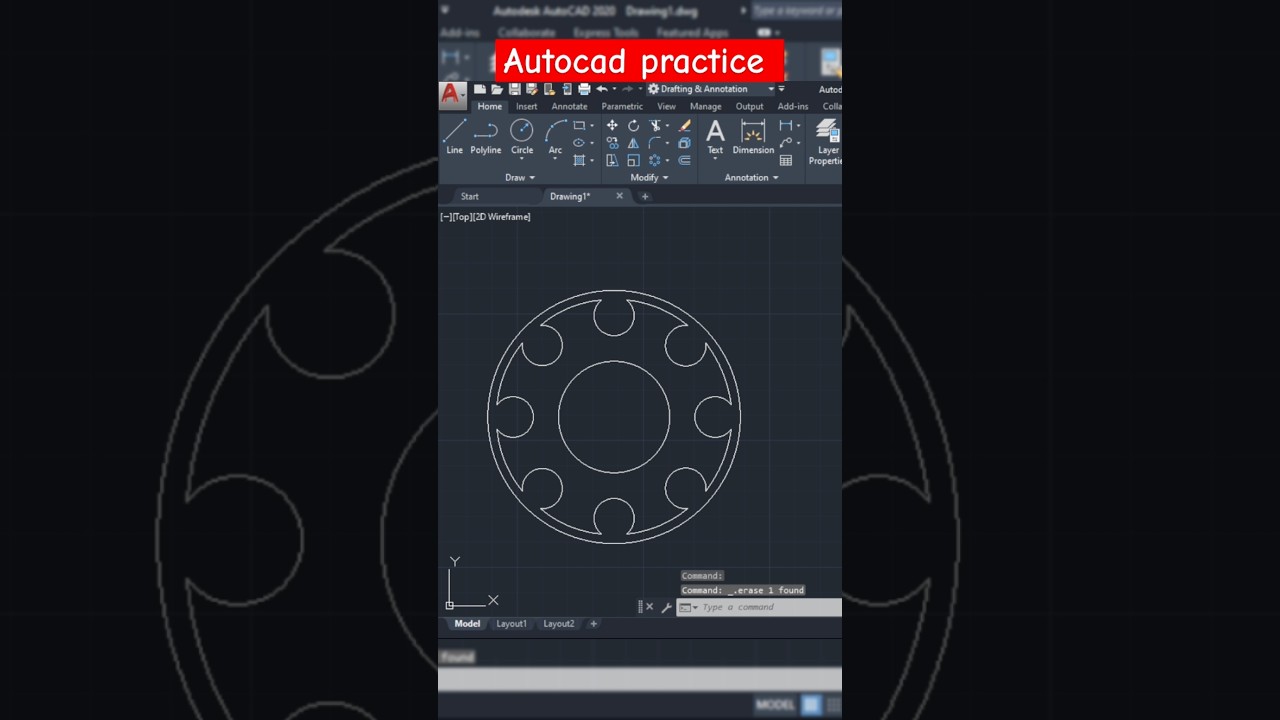Activate the Mirror tool
The width and height of the screenshot is (1280, 720).
pyautogui.click(x=633, y=142)
